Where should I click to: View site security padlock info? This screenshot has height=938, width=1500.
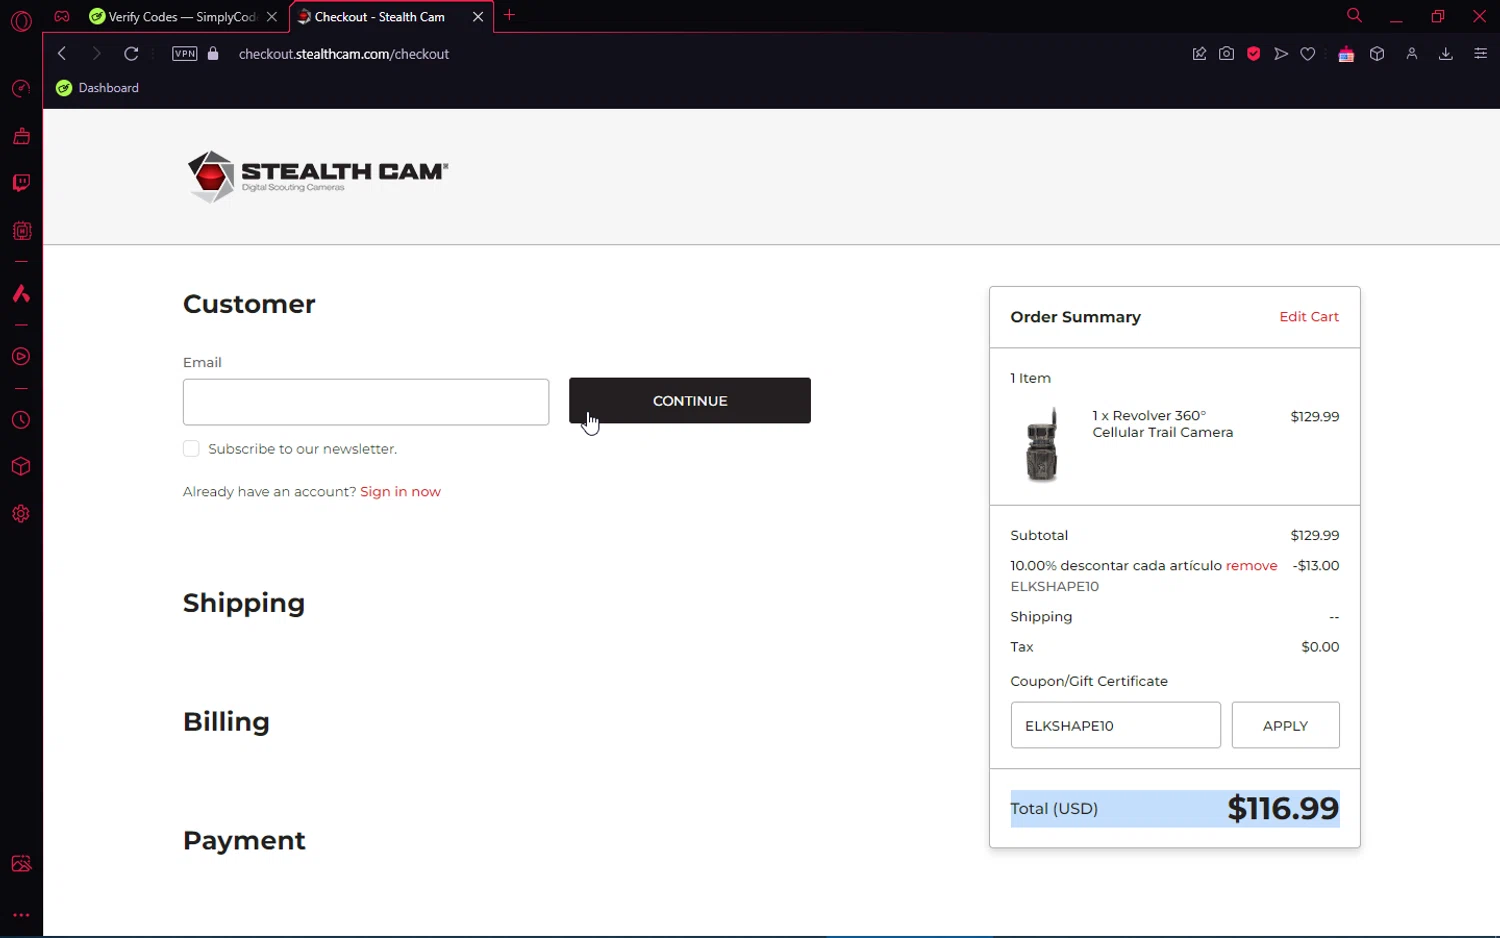click(213, 54)
